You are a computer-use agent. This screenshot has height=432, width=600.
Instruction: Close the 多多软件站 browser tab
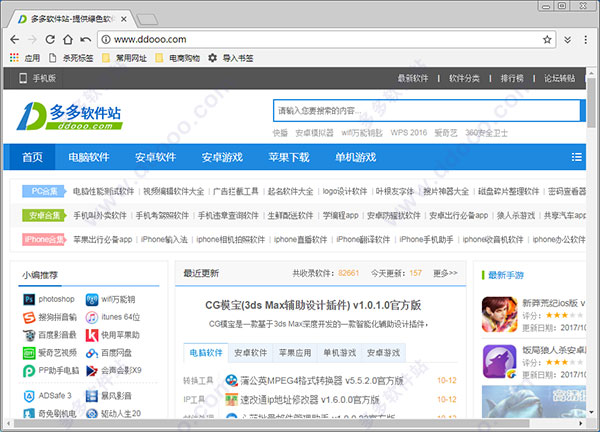click(x=124, y=19)
